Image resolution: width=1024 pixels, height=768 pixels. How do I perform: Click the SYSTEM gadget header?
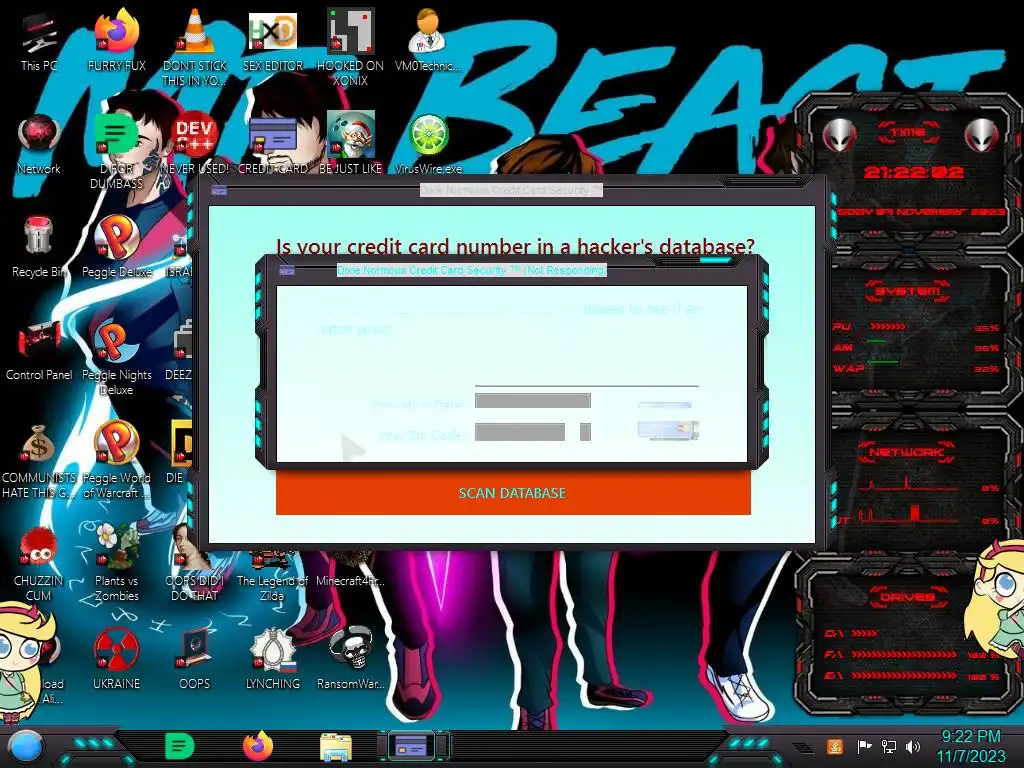[907, 291]
